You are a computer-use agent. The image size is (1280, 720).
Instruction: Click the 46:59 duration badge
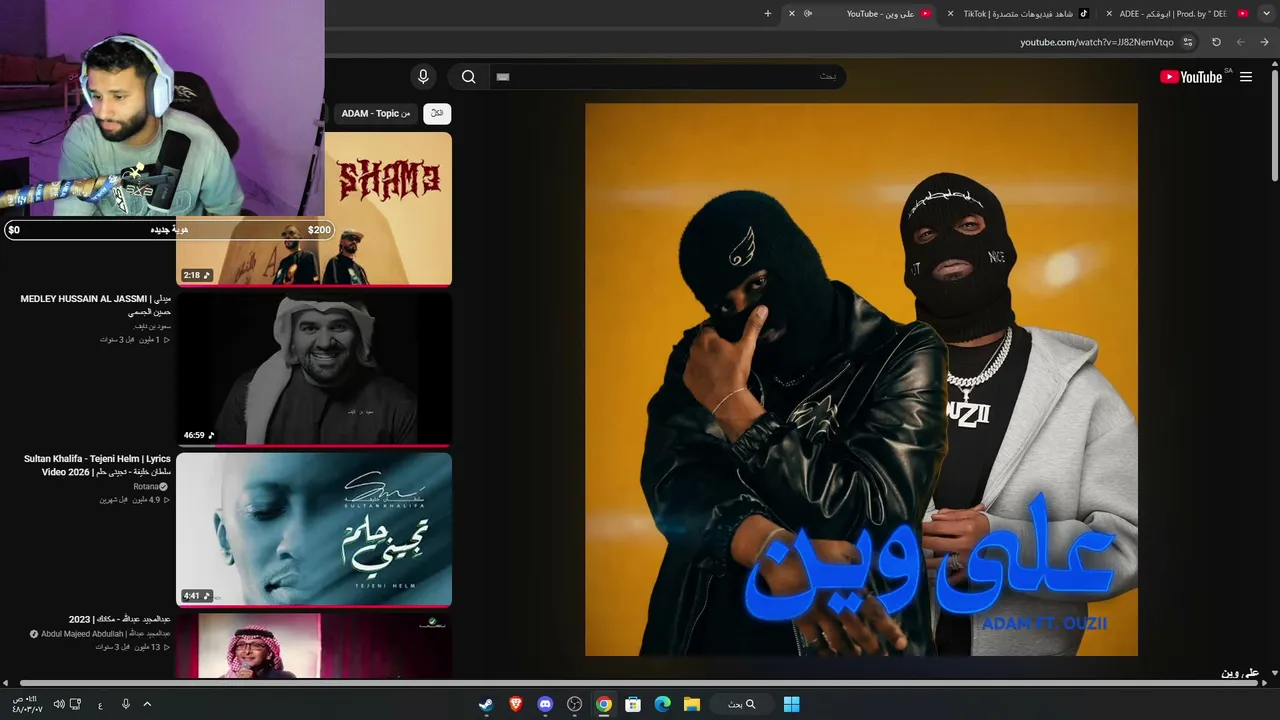[x=199, y=435]
